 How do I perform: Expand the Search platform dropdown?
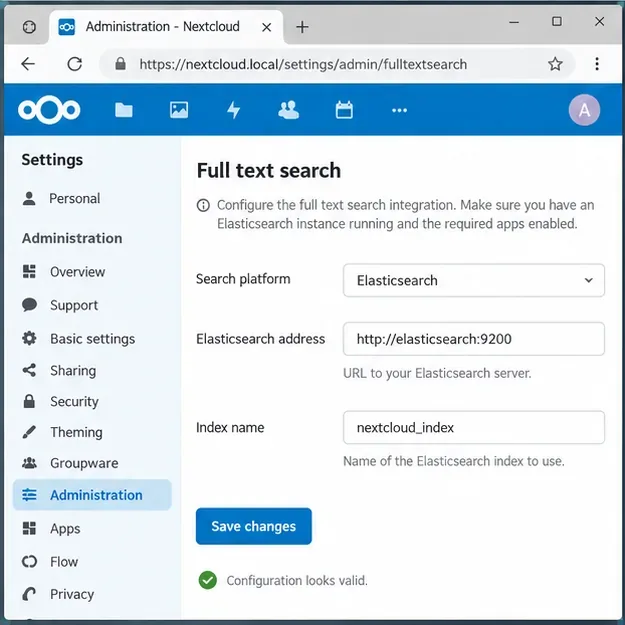click(x=474, y=280)
